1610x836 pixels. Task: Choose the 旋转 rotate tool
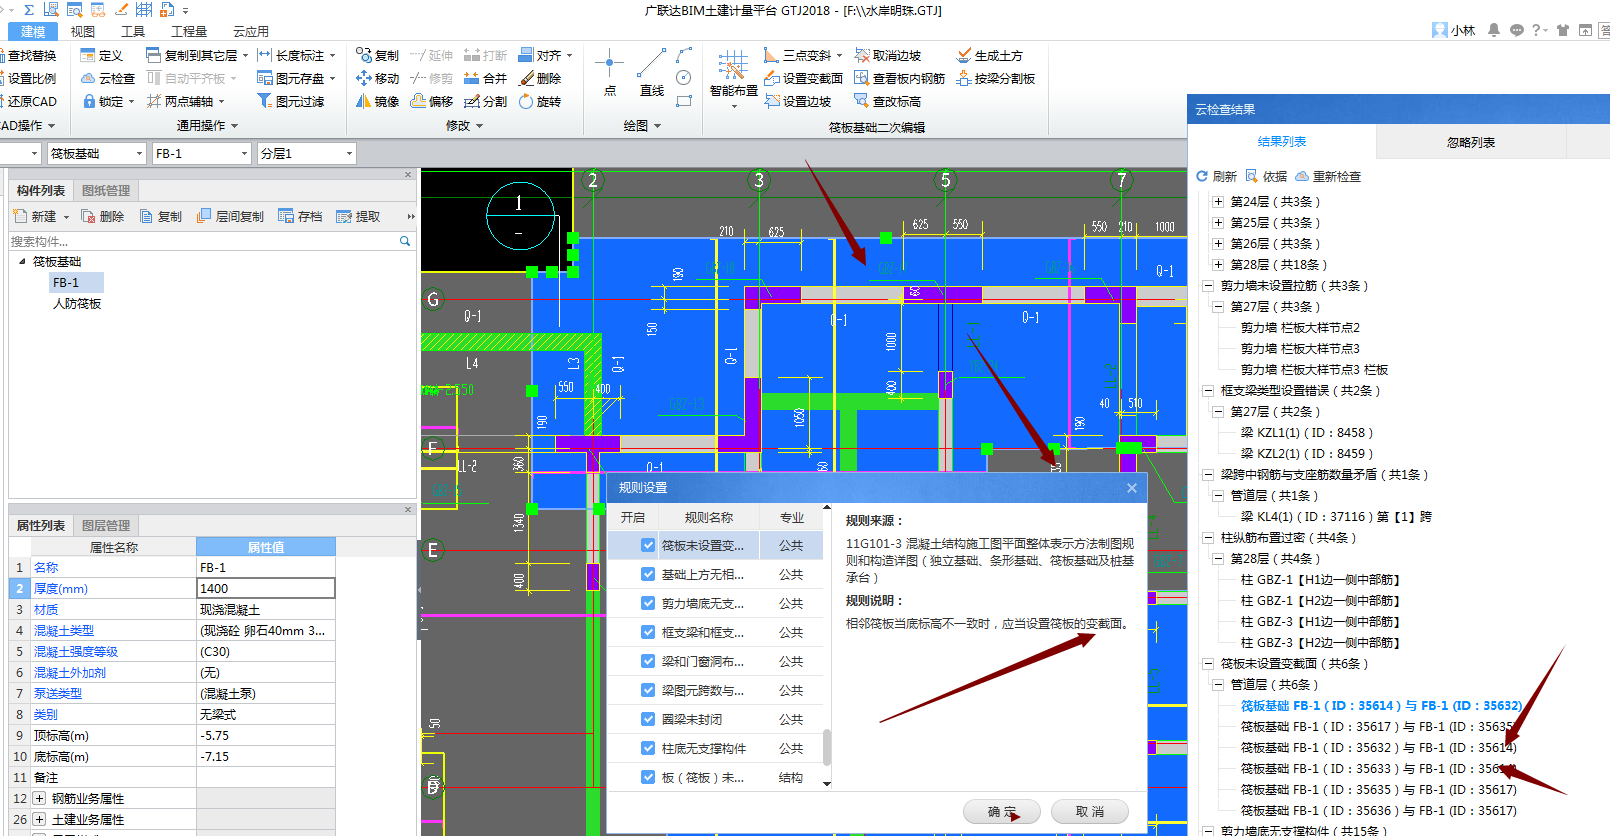click(x=540, y=101)
